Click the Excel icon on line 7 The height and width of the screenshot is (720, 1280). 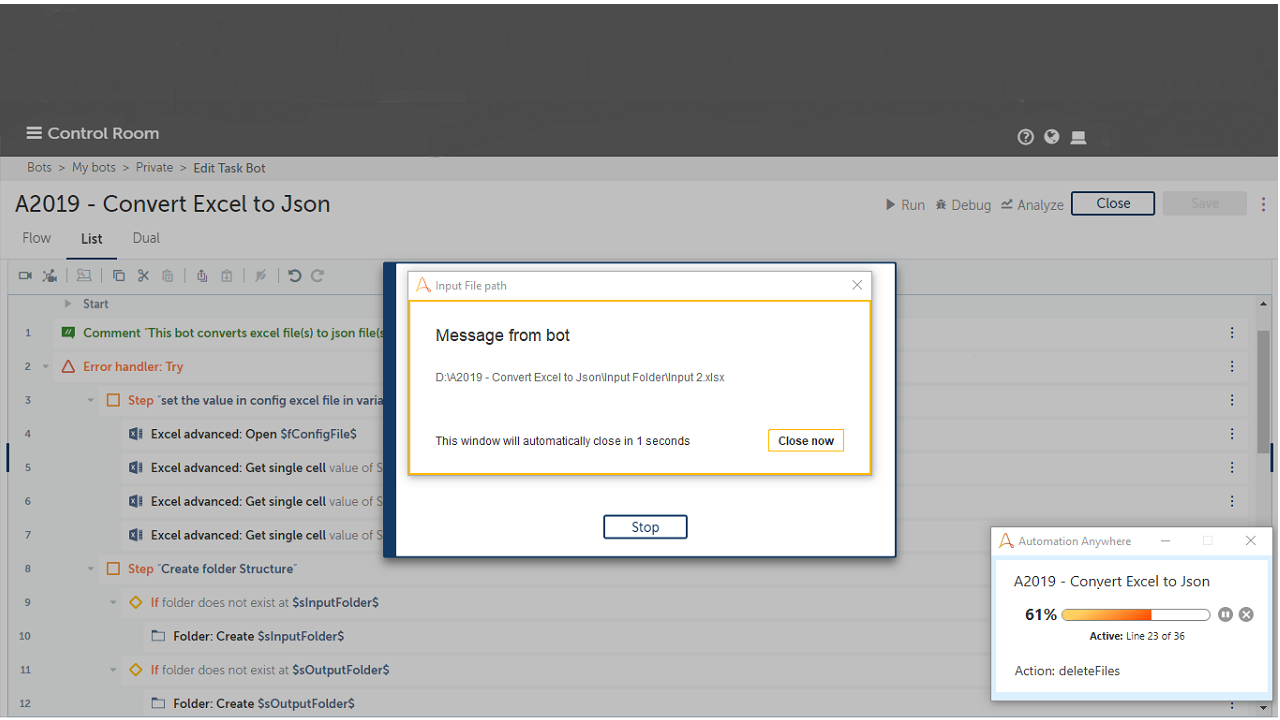coord(136,535)
